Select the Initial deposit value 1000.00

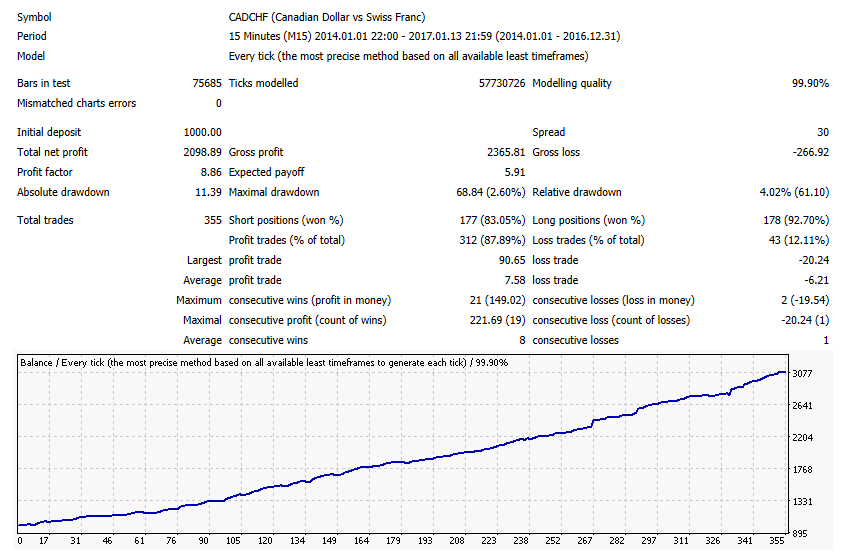pyautogui.click(x=202, y=132)
